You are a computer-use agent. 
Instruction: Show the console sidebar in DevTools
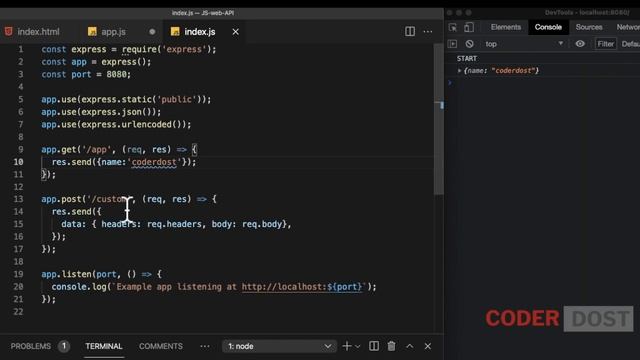452,44
